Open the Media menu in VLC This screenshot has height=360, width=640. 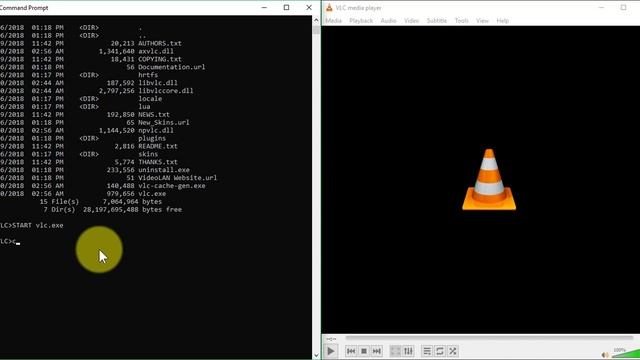[x=333, y=20]
